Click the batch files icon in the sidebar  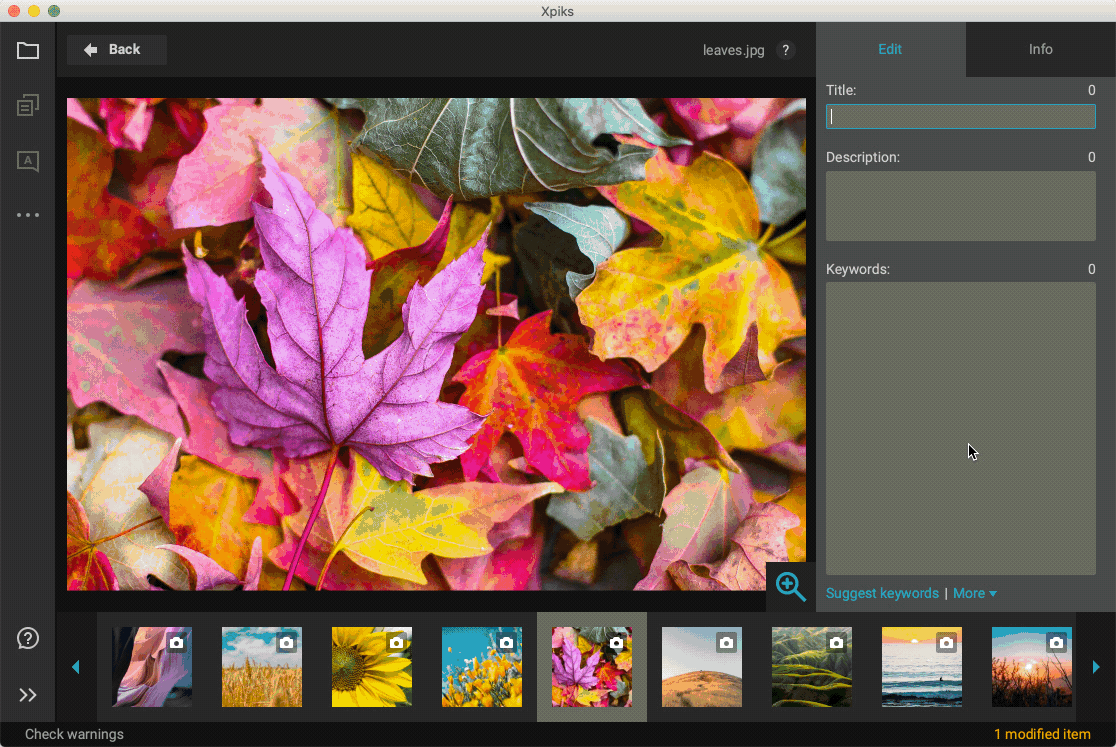point(28,105)
